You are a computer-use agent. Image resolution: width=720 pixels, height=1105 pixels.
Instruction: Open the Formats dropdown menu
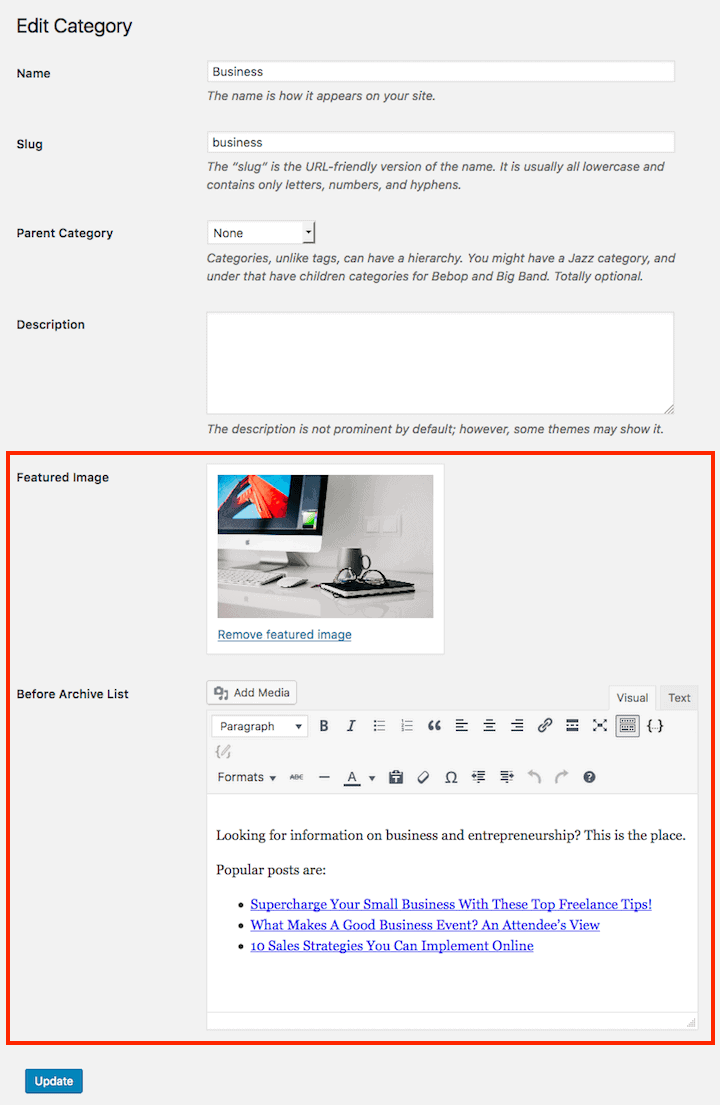[246, 777]
